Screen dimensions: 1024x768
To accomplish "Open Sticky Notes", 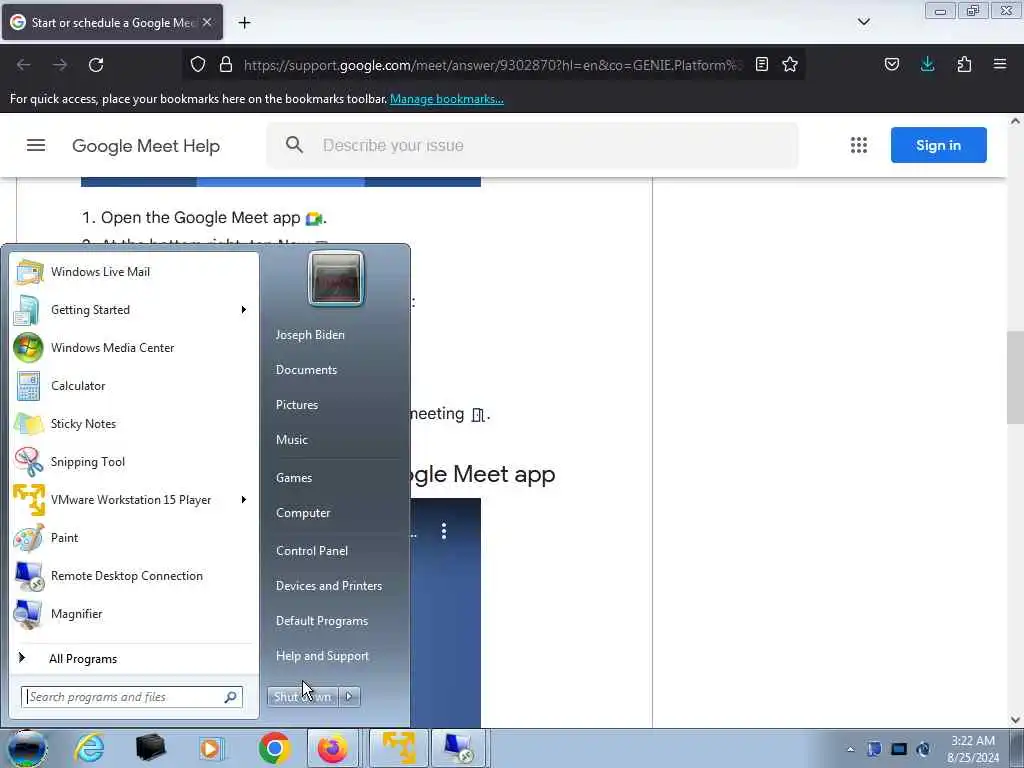I will coord(134,423).
